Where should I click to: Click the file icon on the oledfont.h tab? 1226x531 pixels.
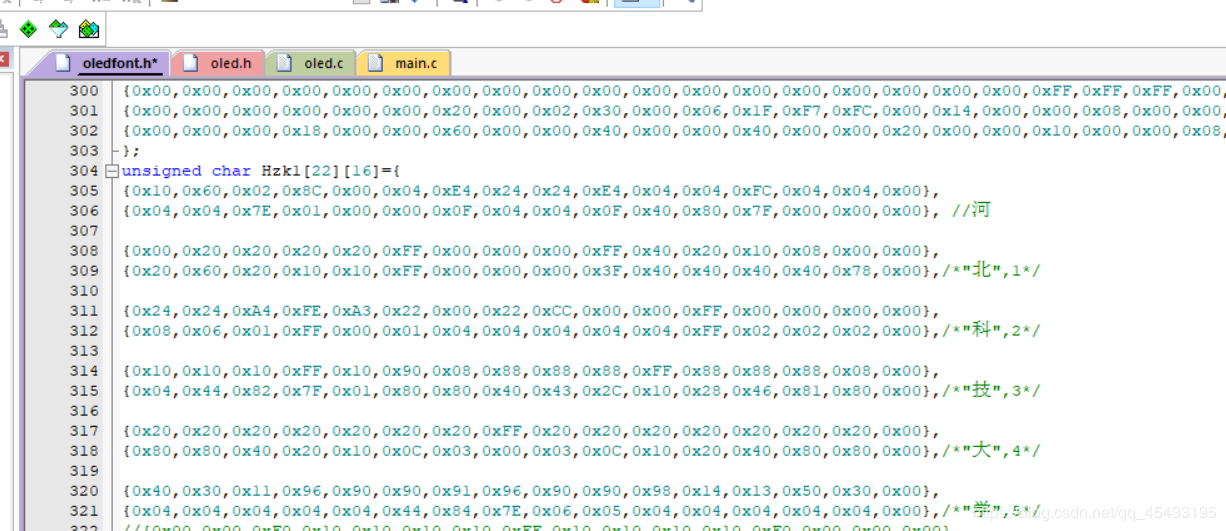(x=64, y=63)
